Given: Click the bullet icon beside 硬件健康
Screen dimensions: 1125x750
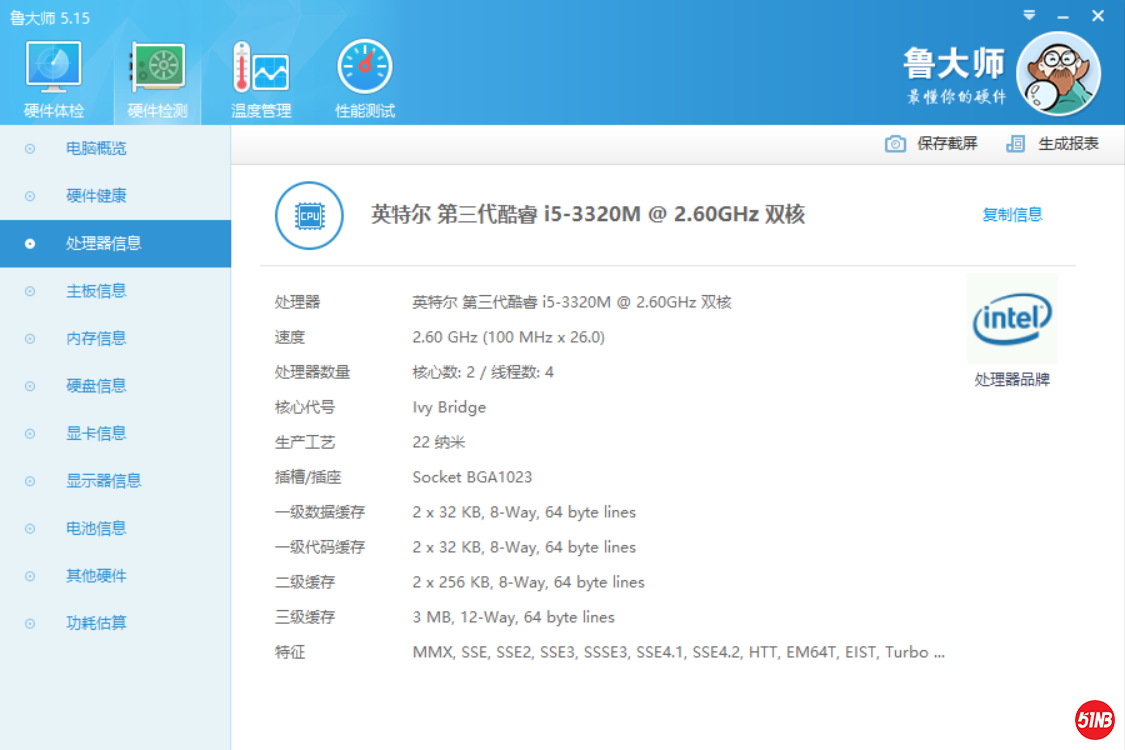Looking at the screenshot, I should point(29,196).
